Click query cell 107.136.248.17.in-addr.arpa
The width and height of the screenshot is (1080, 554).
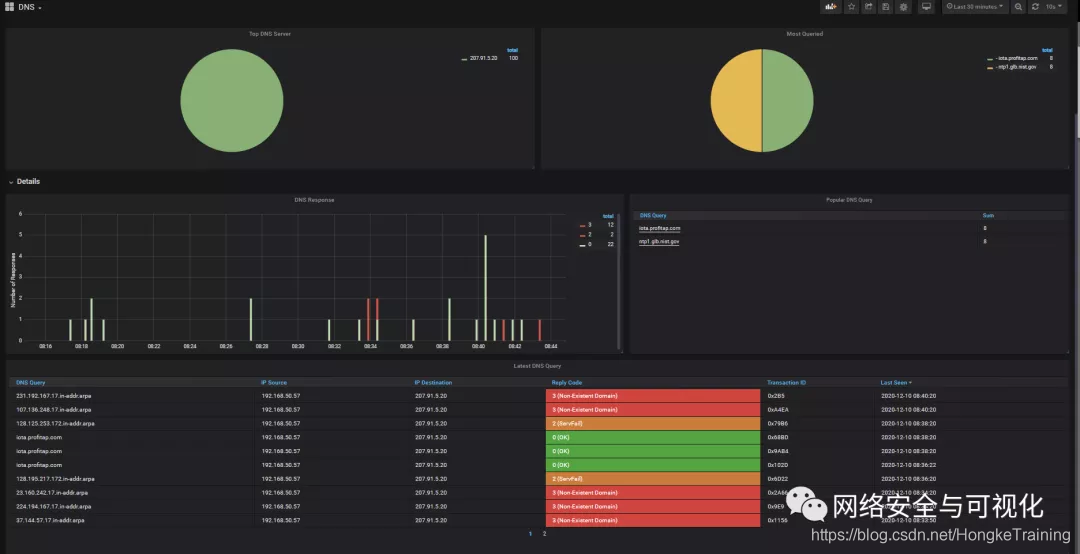54,410
